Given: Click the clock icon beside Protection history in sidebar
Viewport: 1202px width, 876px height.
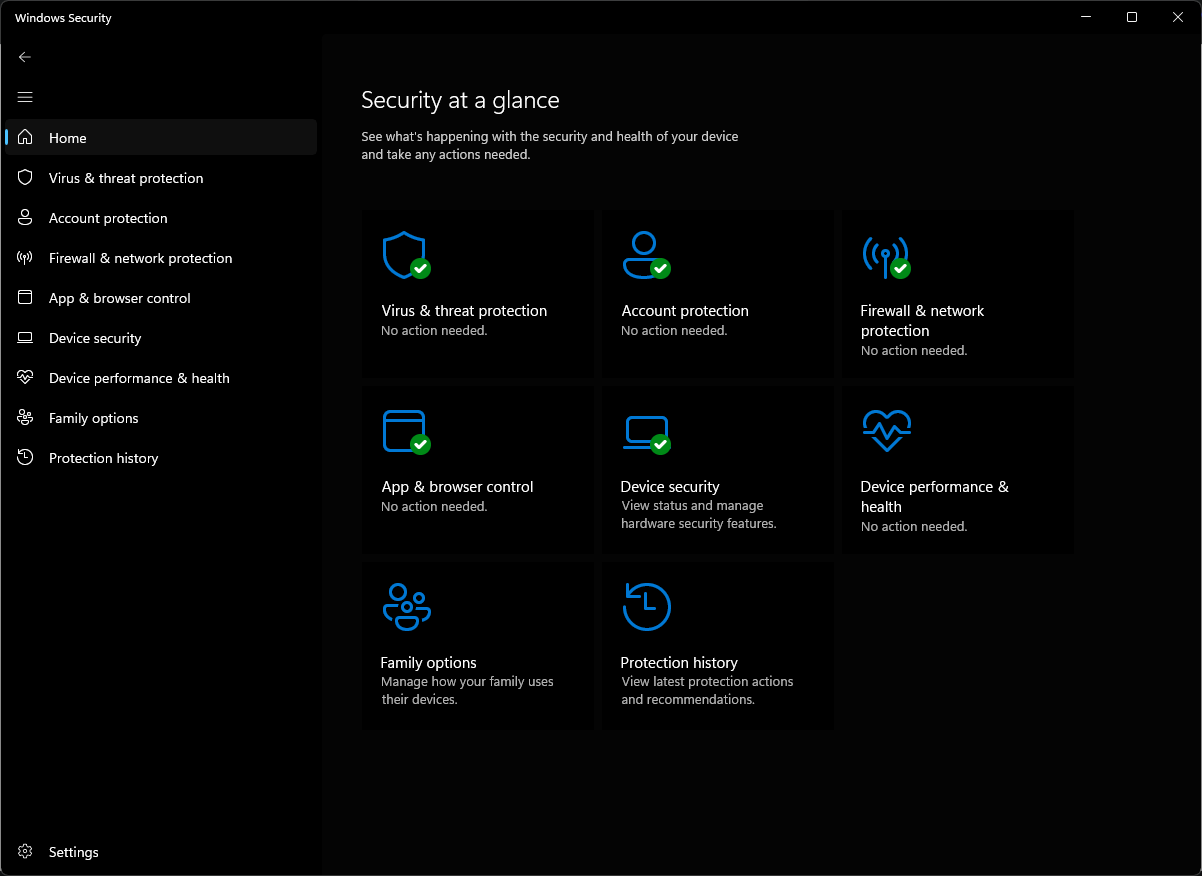Looking at the screenshot, I should pyautogui.click(x=25, y=458).
